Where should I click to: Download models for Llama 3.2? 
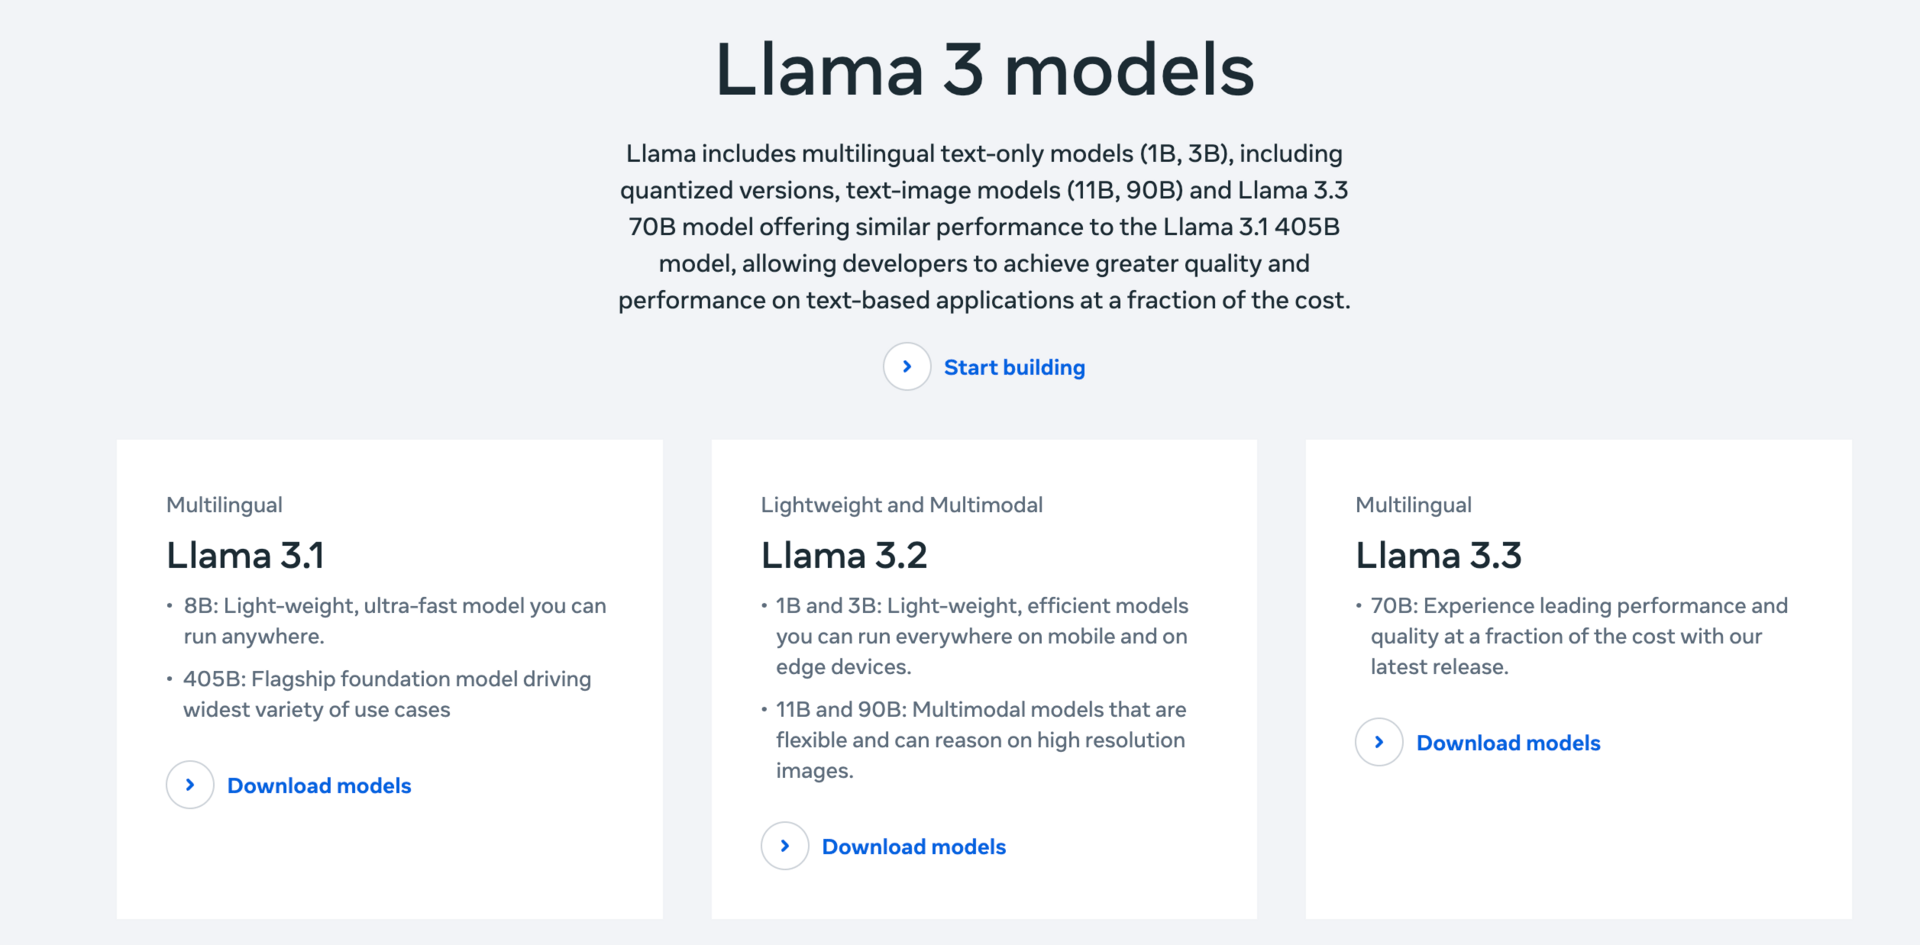tap(914, 847)
